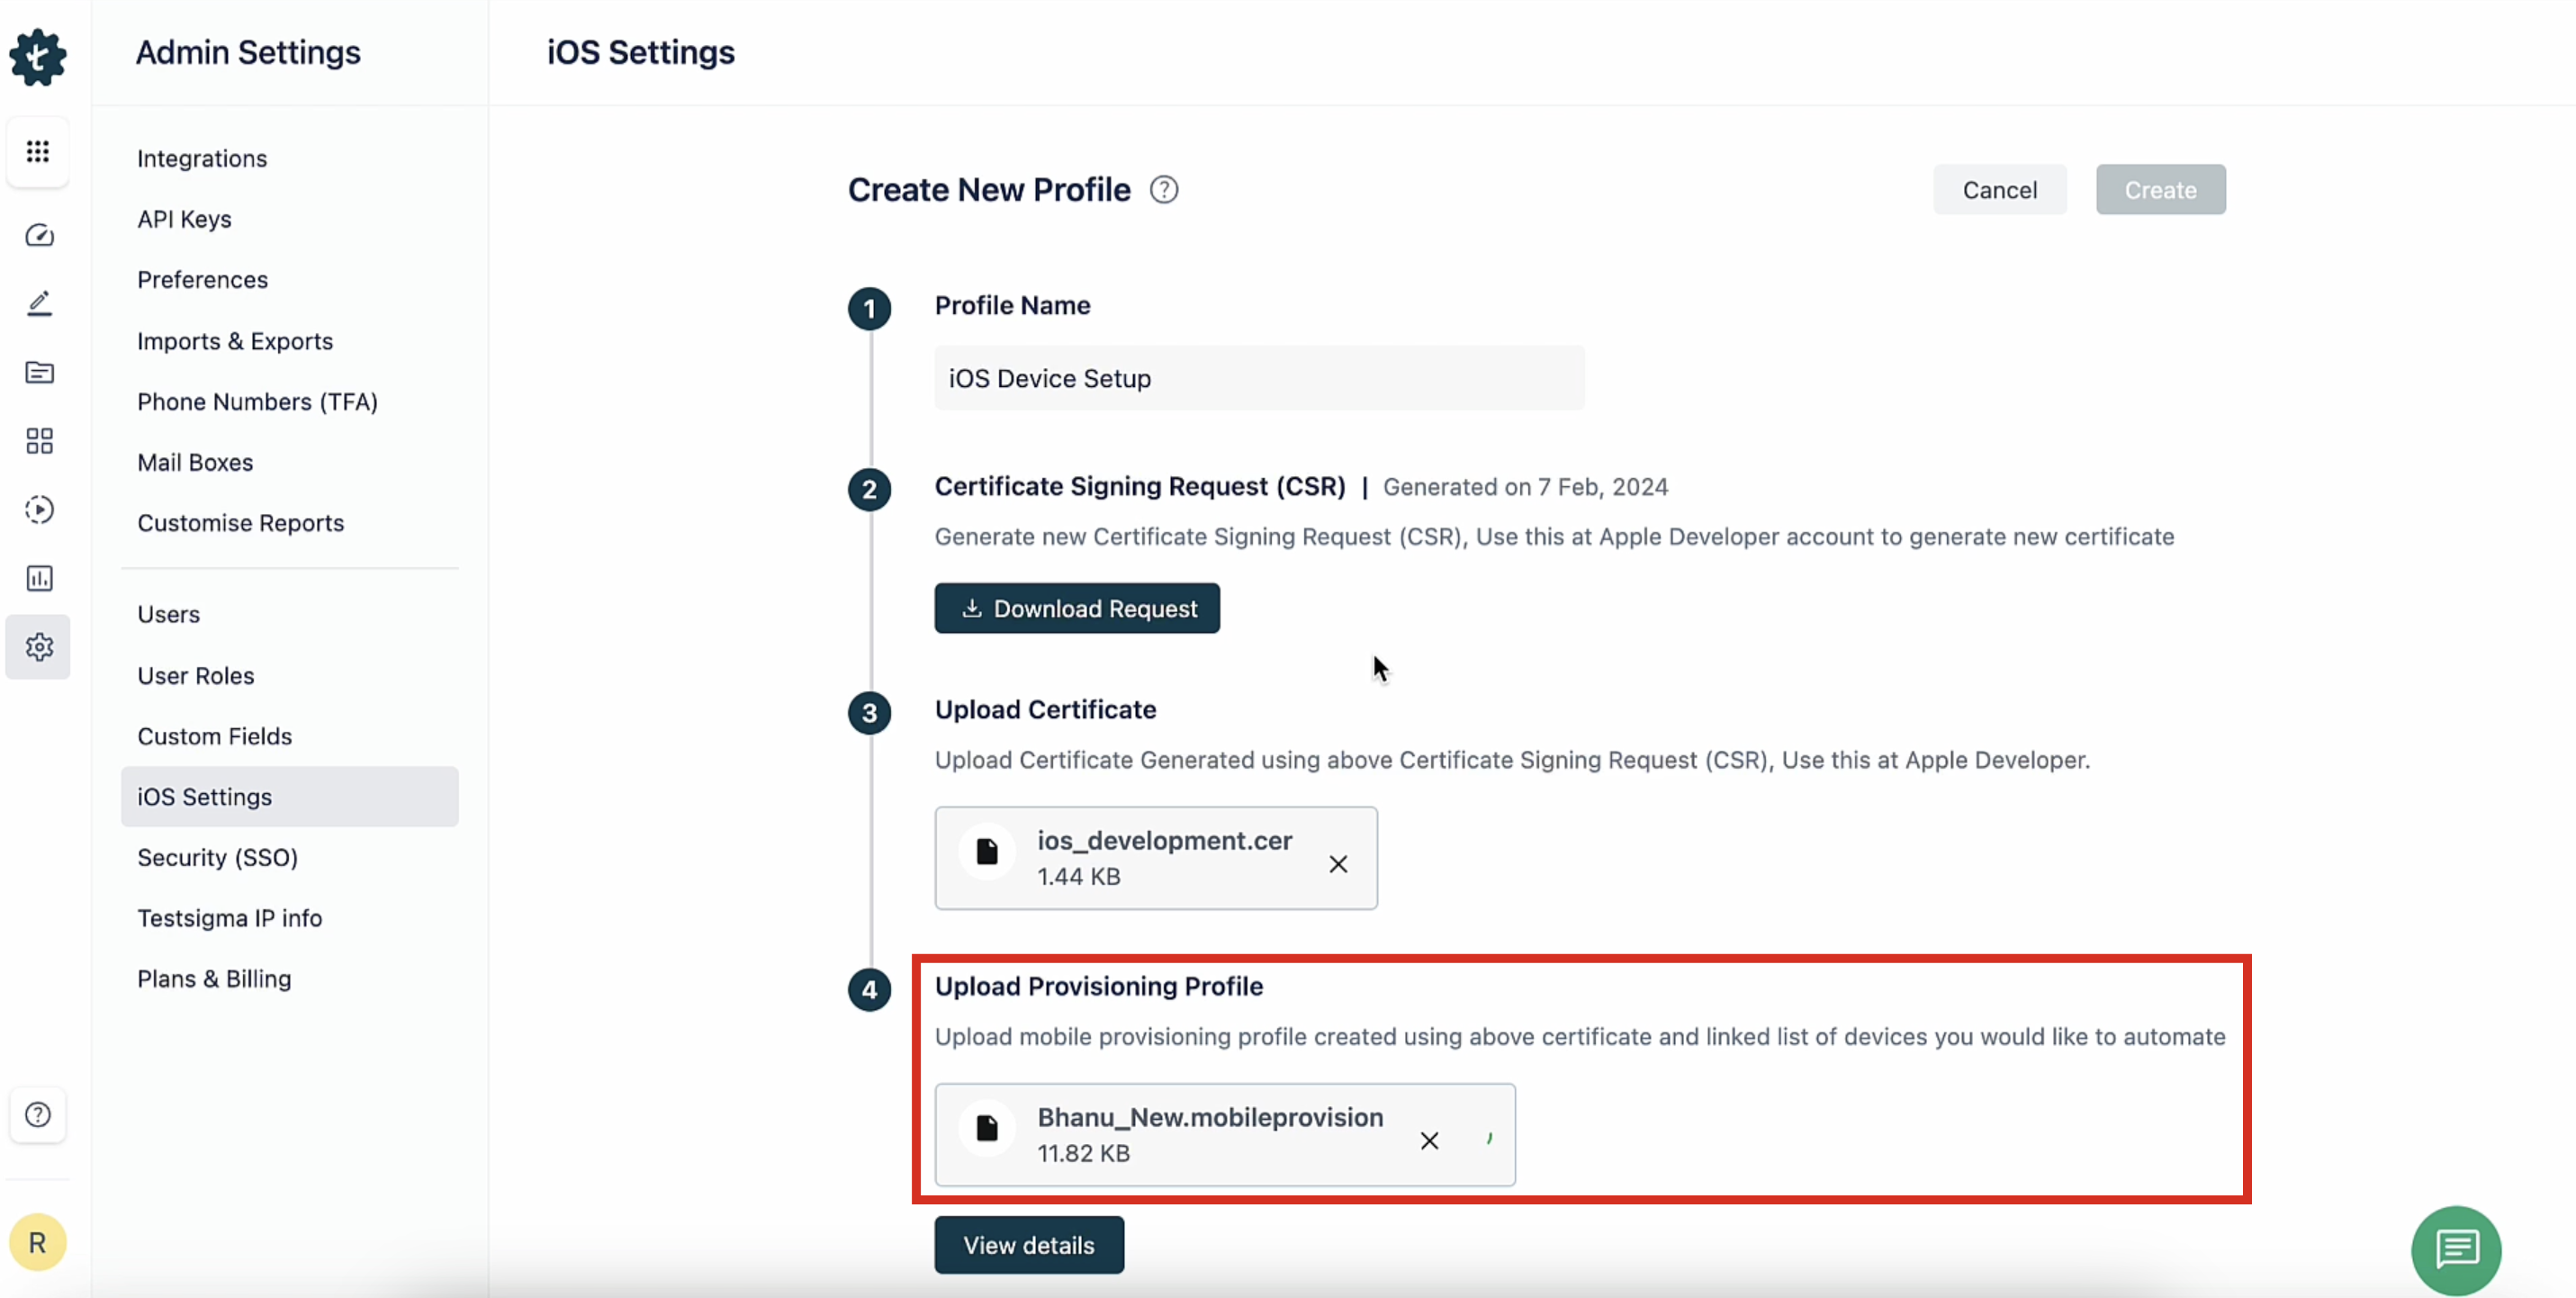Edit the Profile Name field

point(1258,378)
